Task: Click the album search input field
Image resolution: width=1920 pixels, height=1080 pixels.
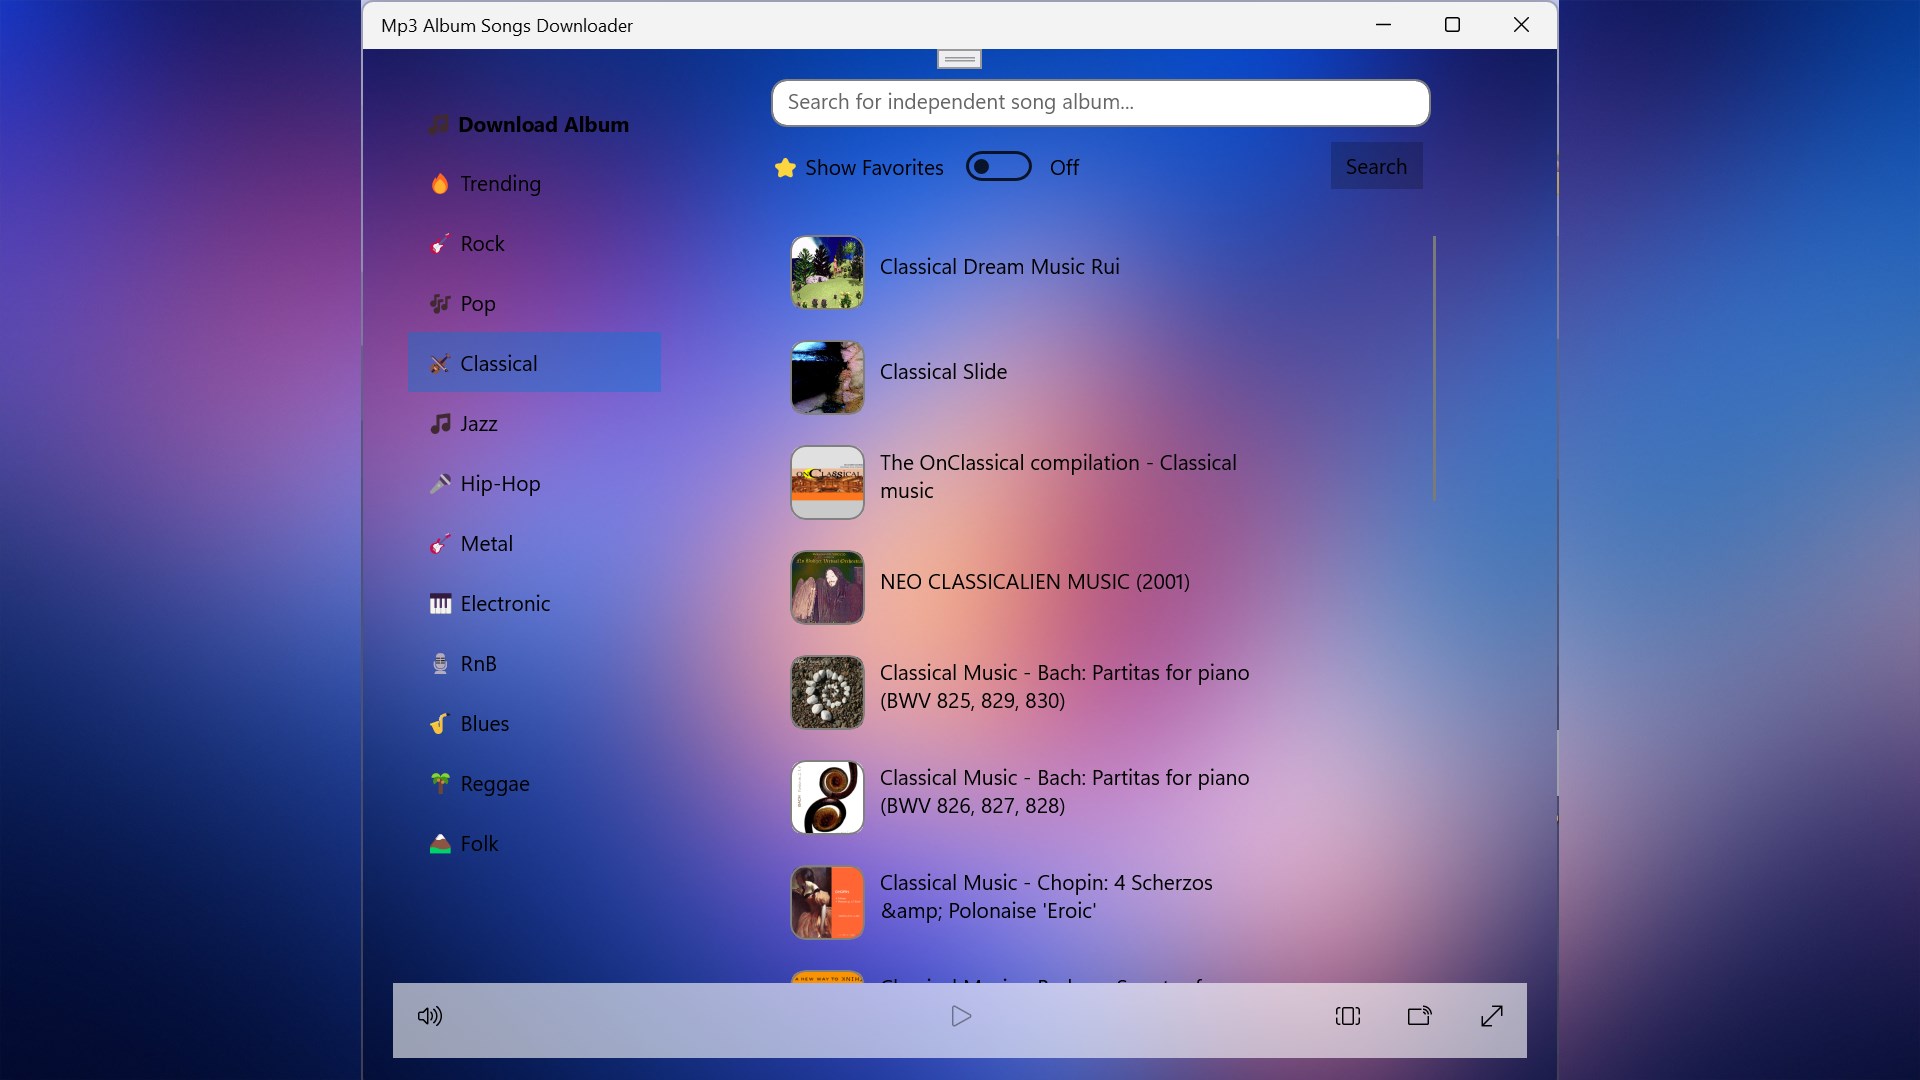Action: [x=1099, y=102]
